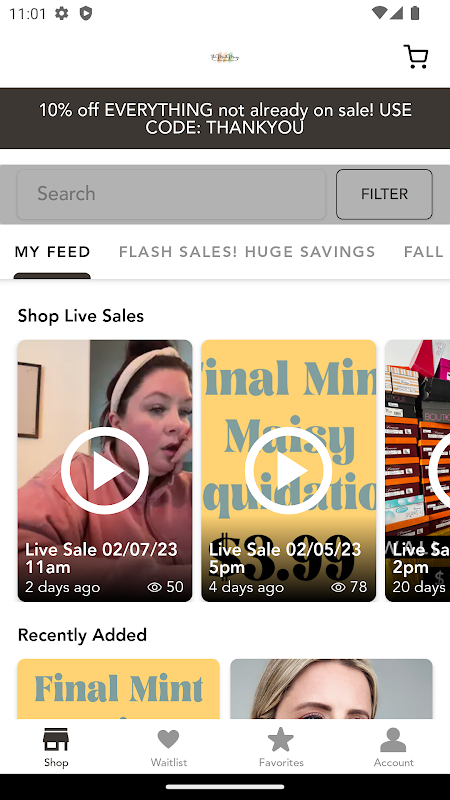Tap the shield icon in the status bar

tap(86, 13)
